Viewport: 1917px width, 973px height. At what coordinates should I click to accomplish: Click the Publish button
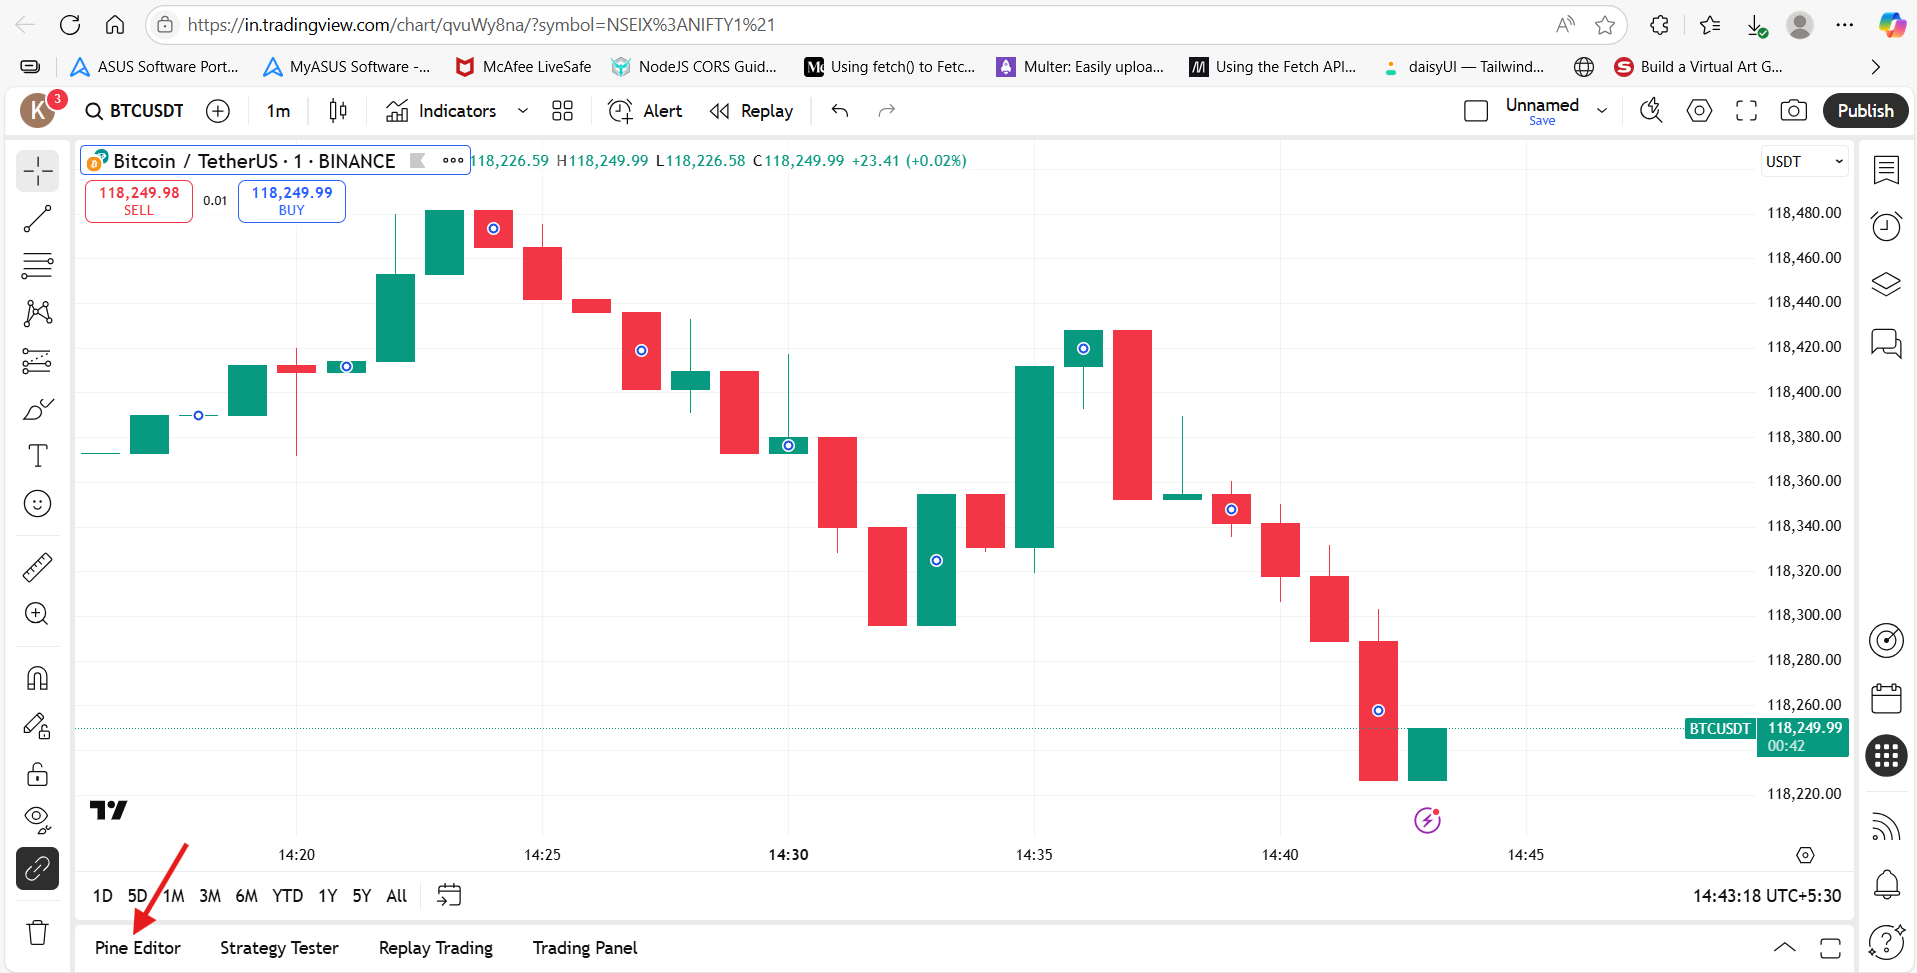tap(1865, 111)
